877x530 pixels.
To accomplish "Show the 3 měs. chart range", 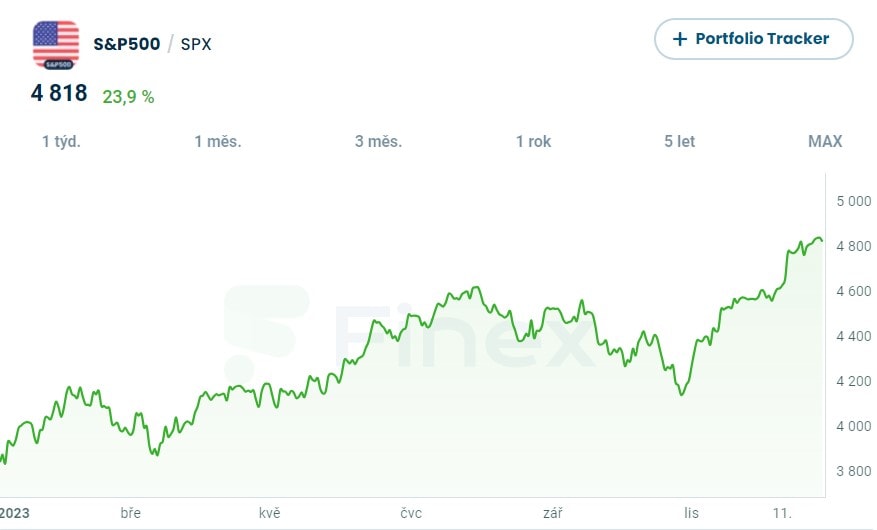I will (378, 141).
